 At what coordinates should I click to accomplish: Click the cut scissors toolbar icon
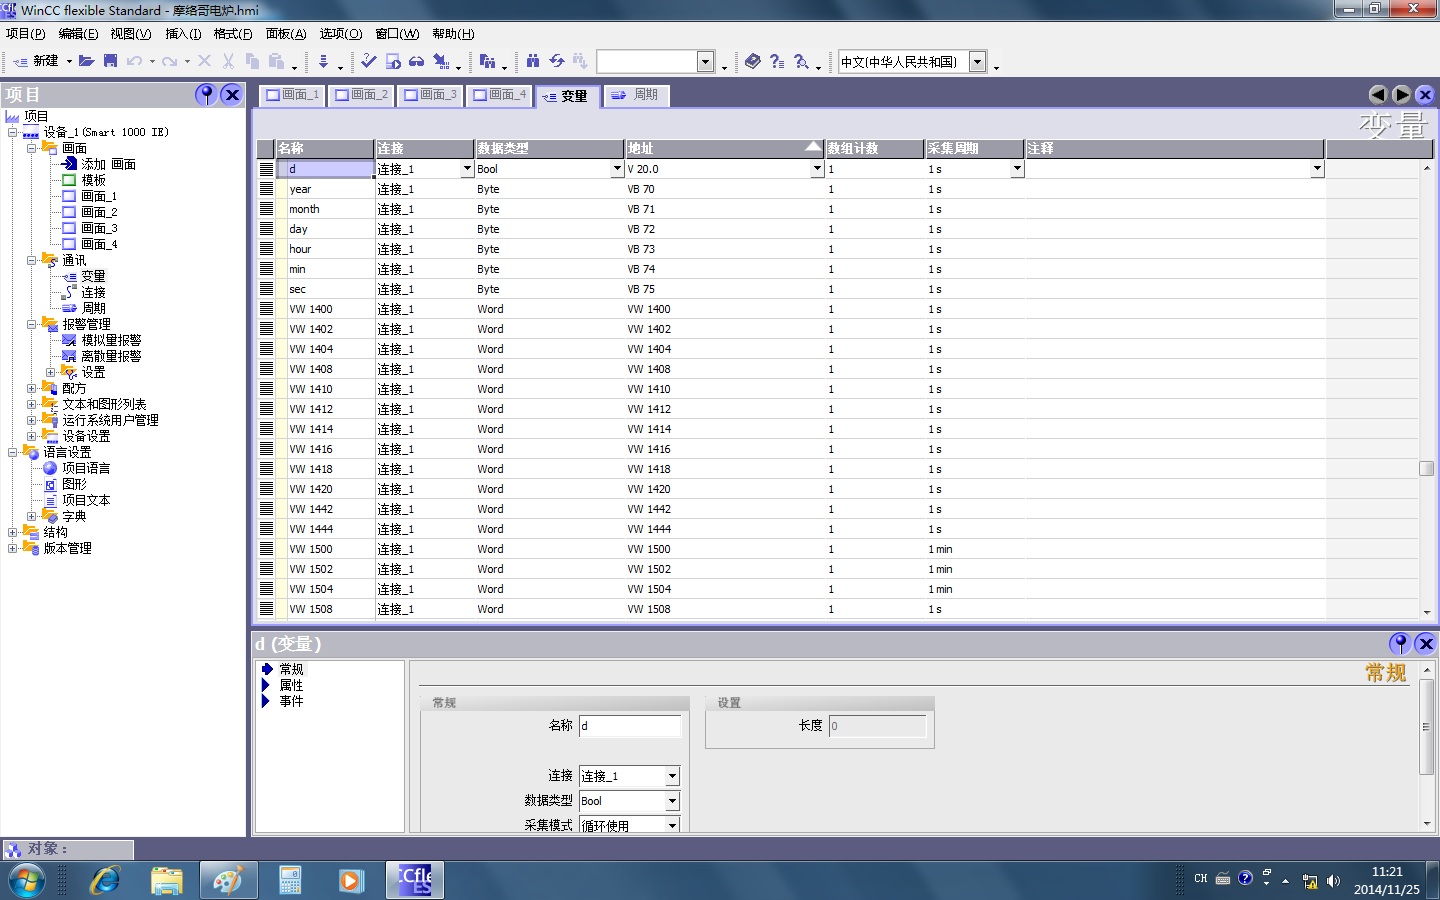point(229,62)
